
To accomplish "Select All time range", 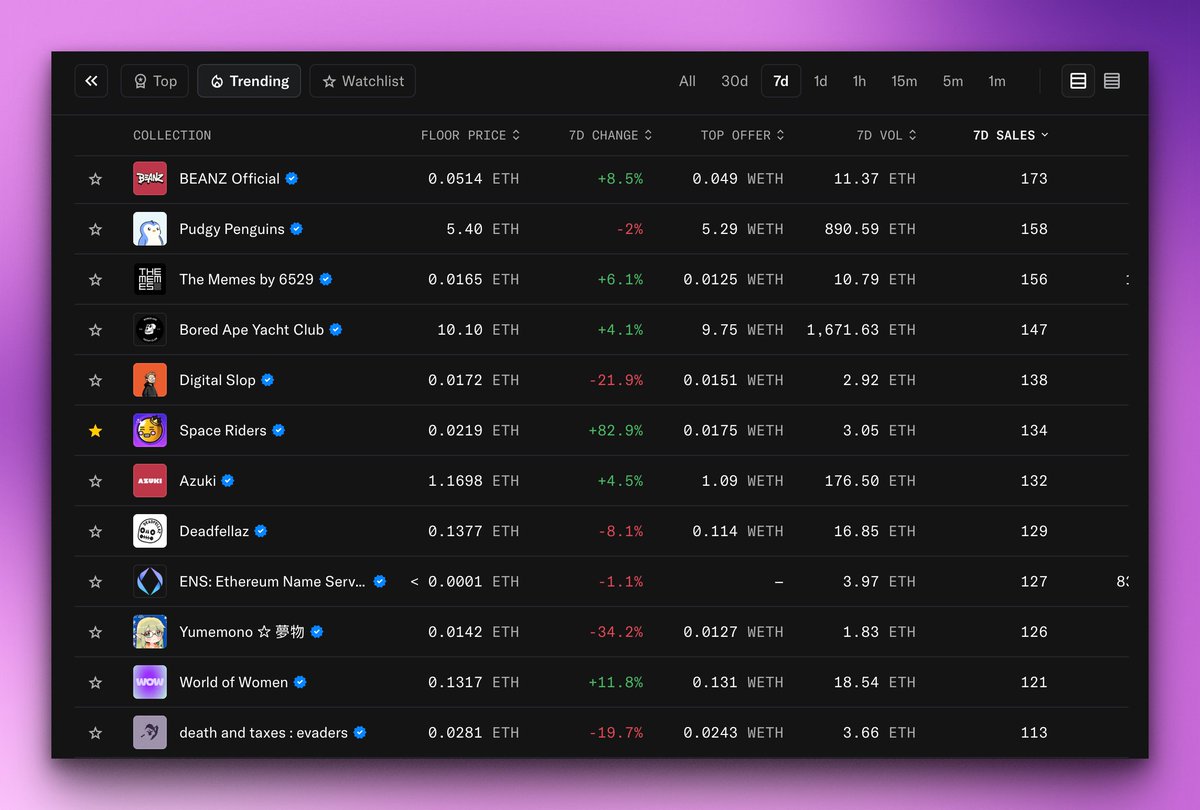I will [x=687, y=81].
